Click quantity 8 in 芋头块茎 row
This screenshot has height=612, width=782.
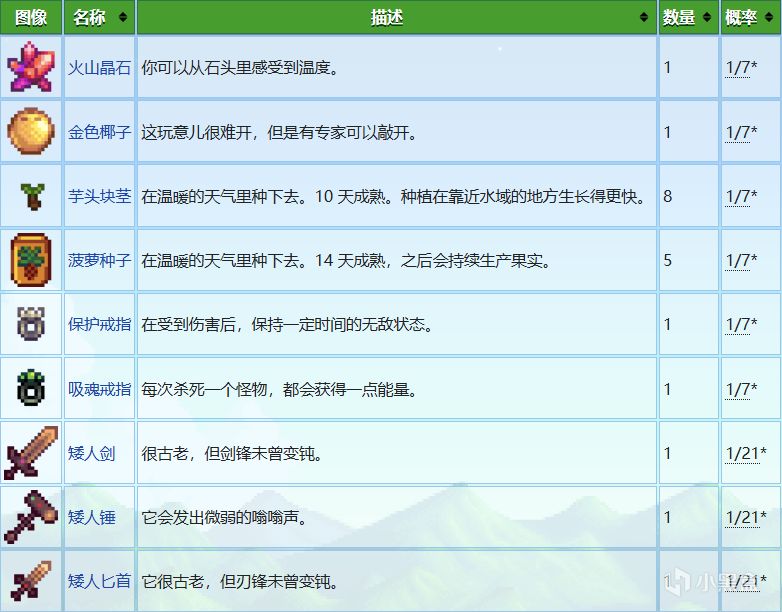(x=667, y=196)
